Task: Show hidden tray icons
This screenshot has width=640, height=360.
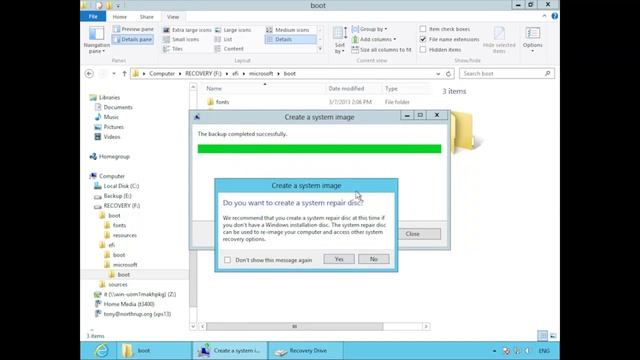Action: point(494,351)
